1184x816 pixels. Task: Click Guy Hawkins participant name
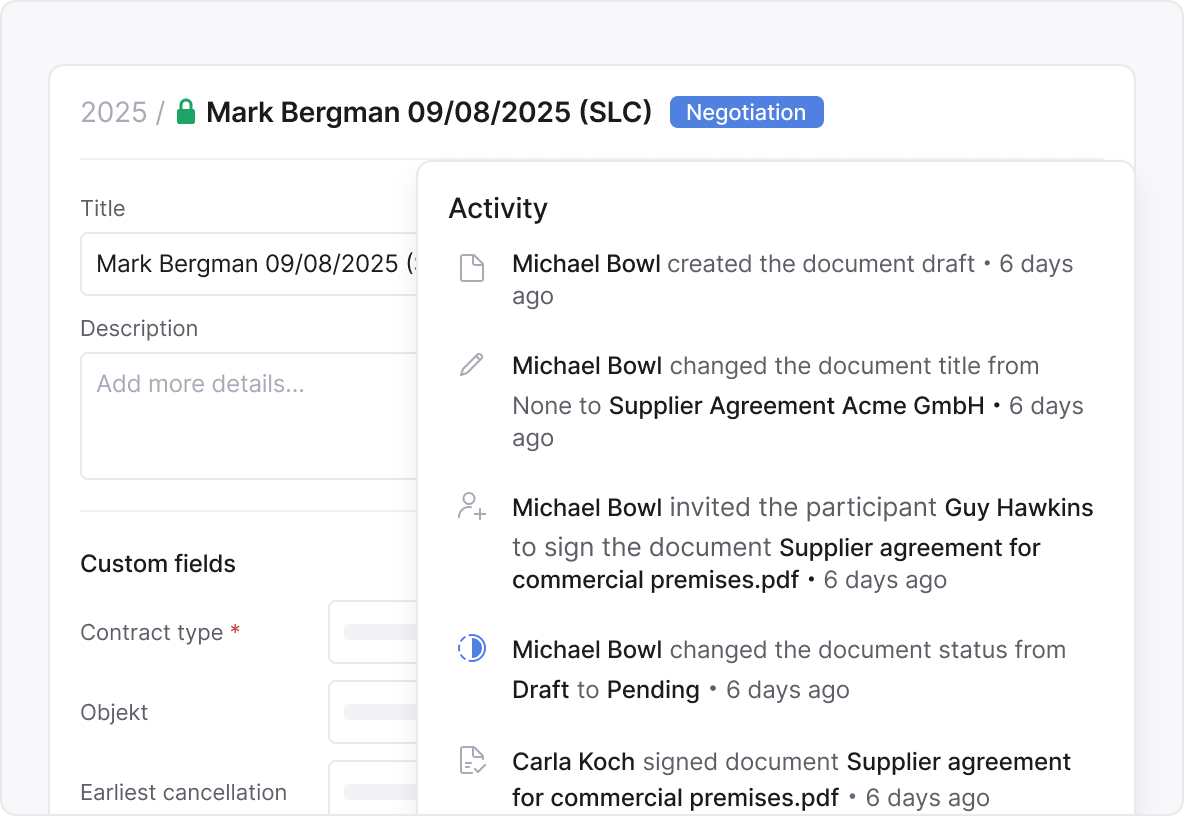click(1019, 508)
